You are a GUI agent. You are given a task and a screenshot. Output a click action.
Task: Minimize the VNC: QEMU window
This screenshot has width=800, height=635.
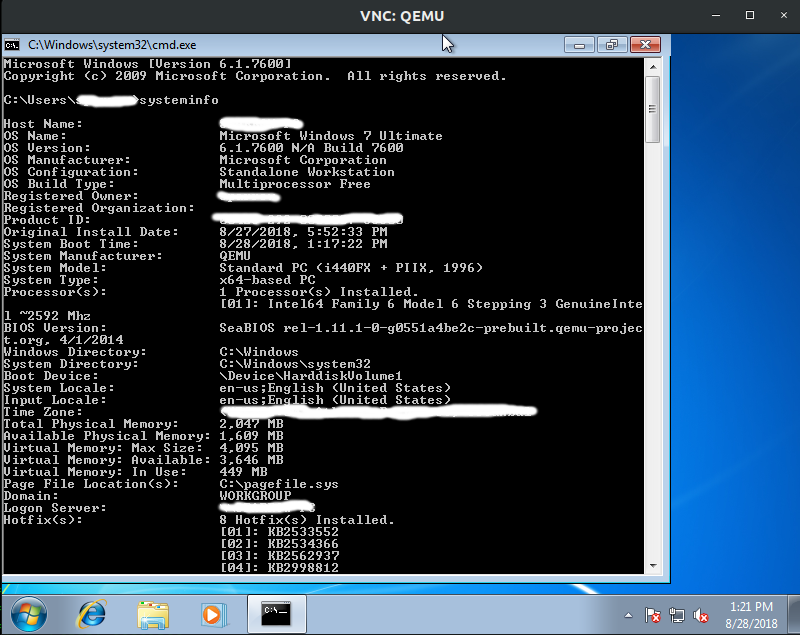(x=716, y=15)
